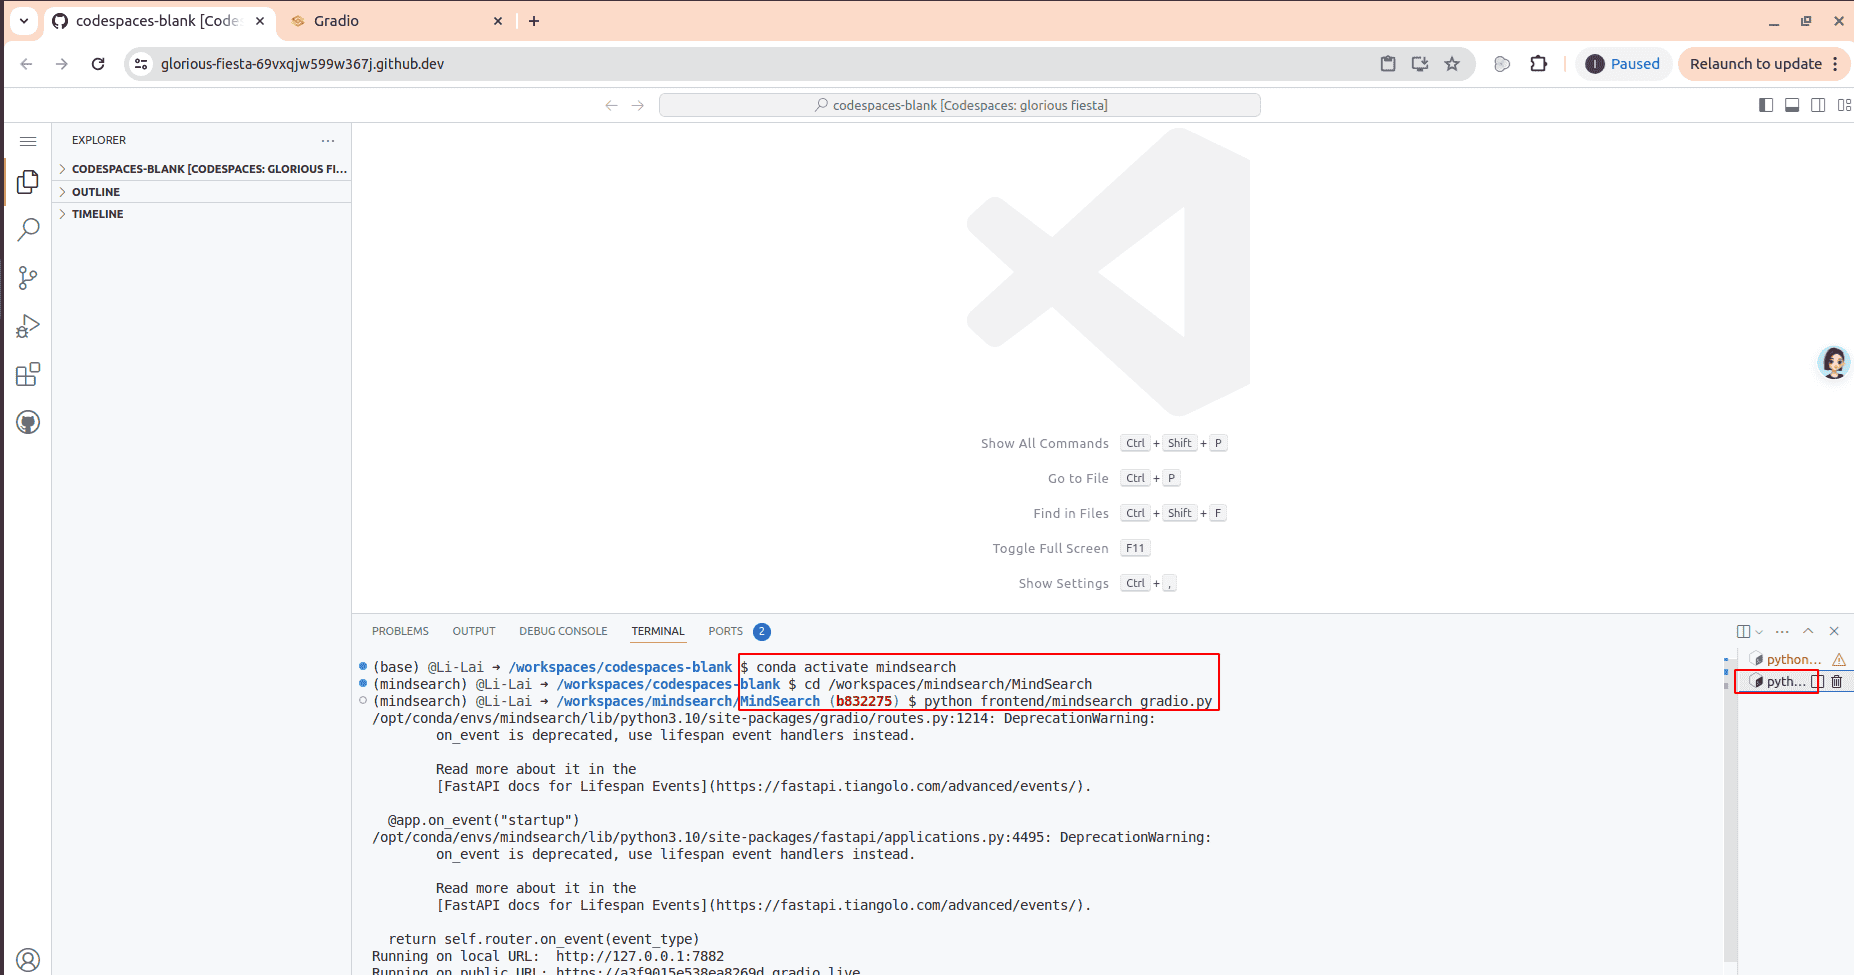Expand the OUTLINE section

pos(96,192)
